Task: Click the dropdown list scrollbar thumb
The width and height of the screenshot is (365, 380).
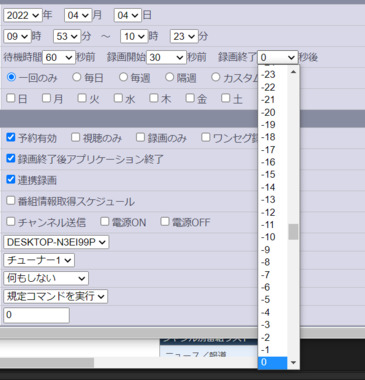Action: (293, 232)
